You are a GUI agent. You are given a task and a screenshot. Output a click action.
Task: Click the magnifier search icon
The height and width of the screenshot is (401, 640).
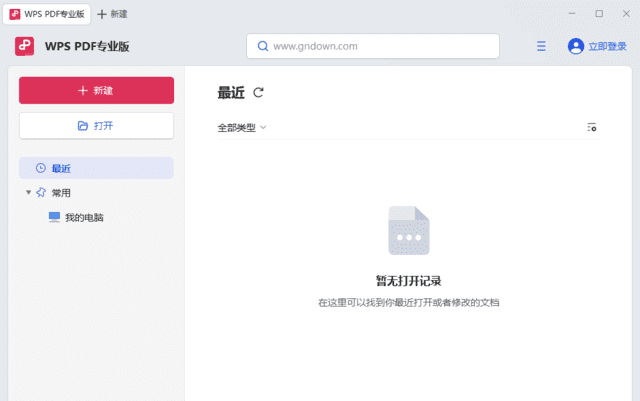[262, 46]
